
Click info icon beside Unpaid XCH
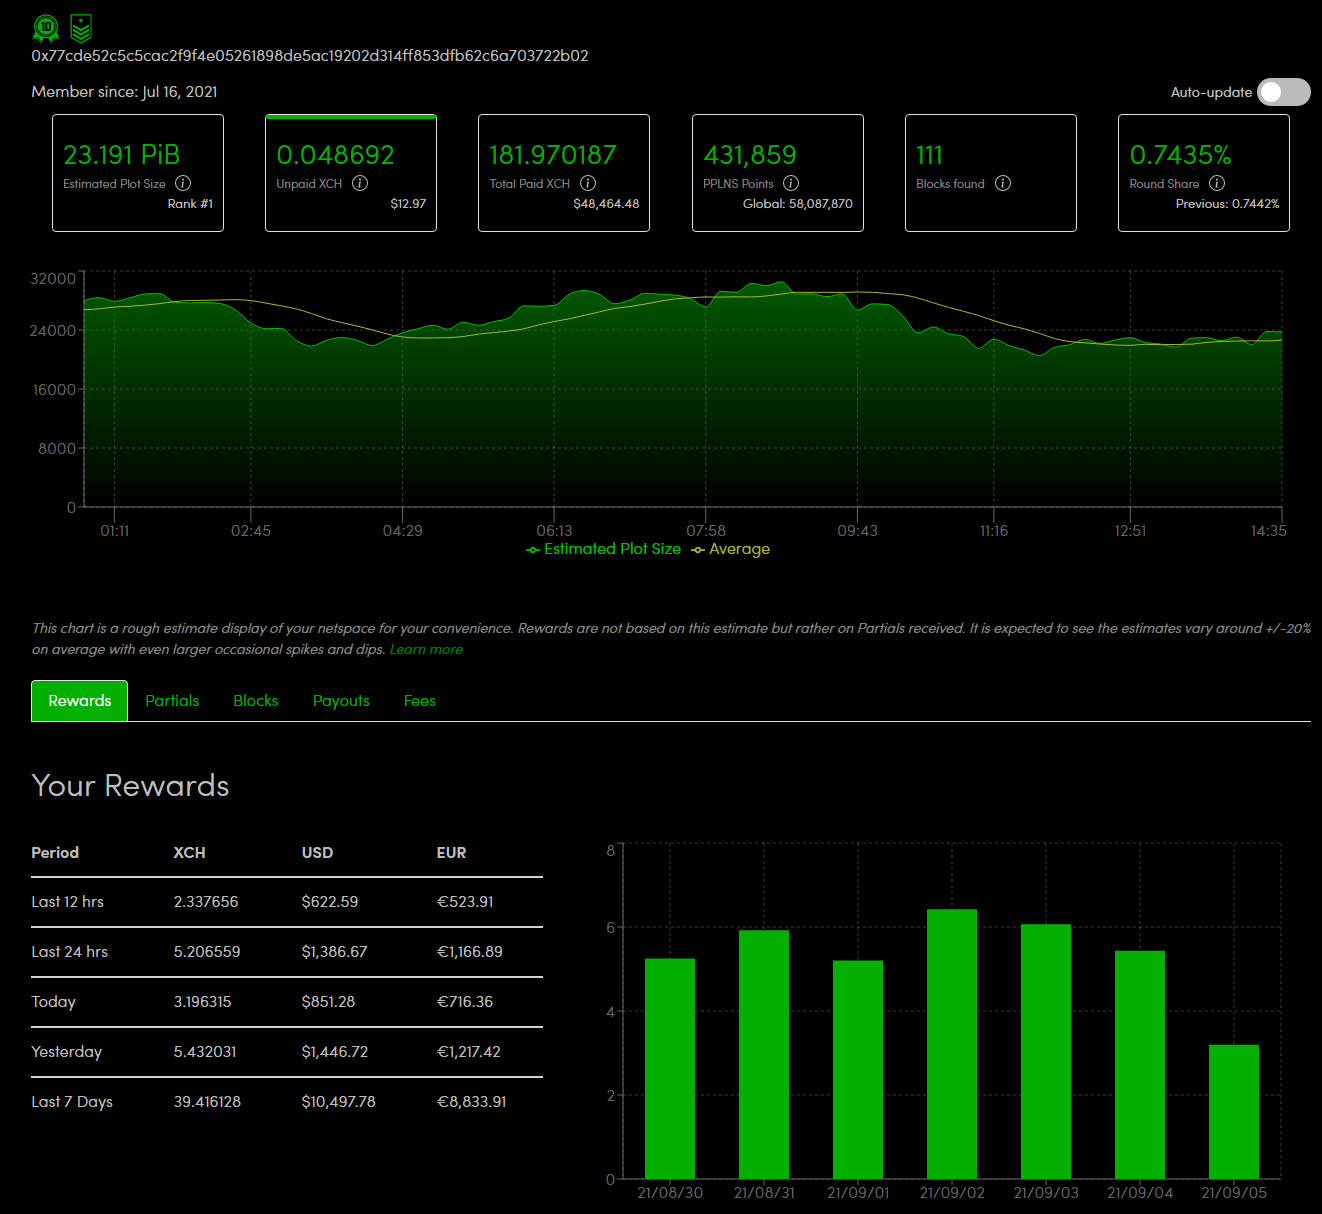point(360,183)
